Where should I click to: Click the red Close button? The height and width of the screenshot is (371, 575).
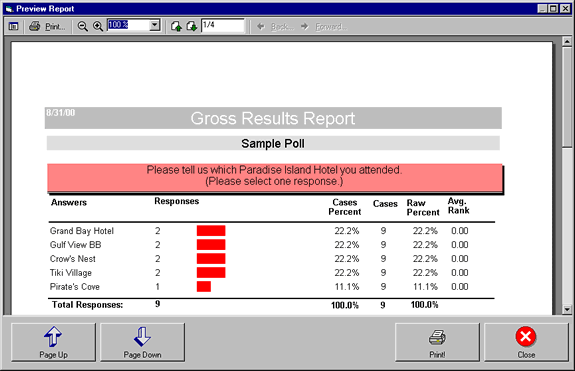click(x=526, y=342)
